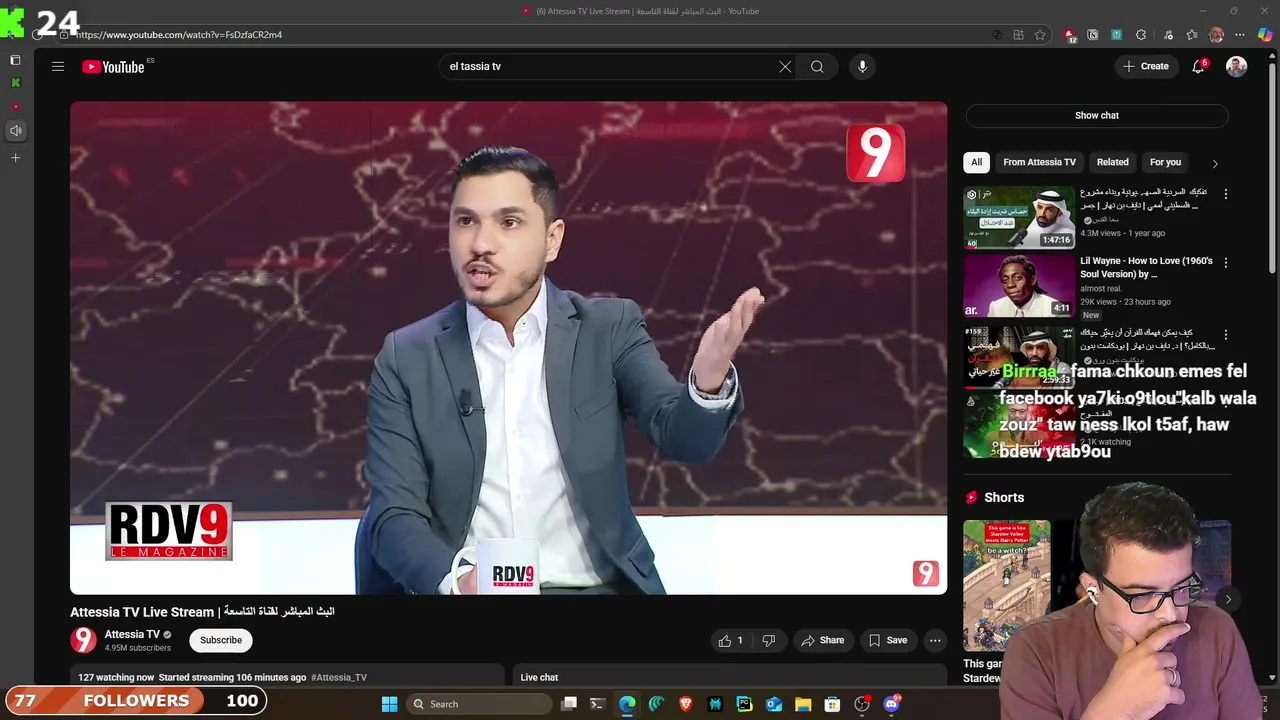The height and width of the screenshot is (720, 1280).
Task: Open the Attessia TV channel avatar
Action: click(x=83, y=640)
